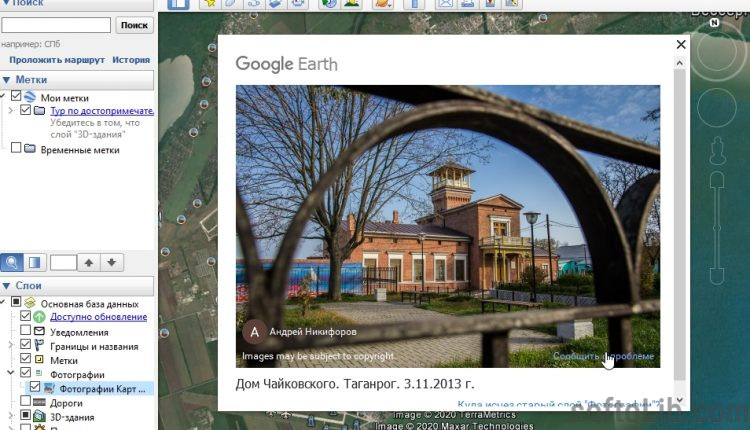Uncheck the Метки layer checkbox
This screenshot has height=430, width=750.
pos(25,358)
